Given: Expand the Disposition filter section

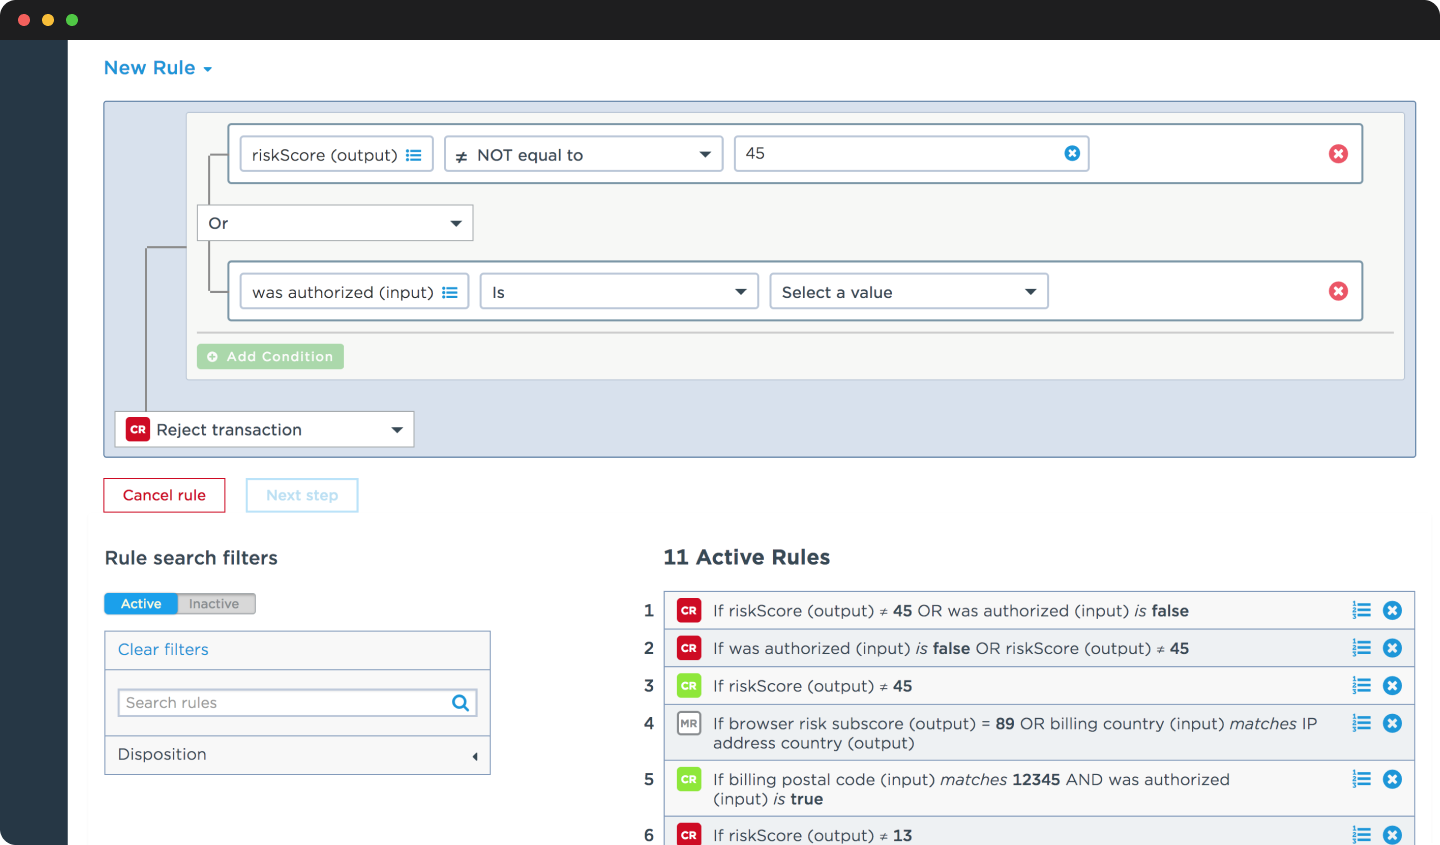Looking at the screenshot, I should 297,755.
